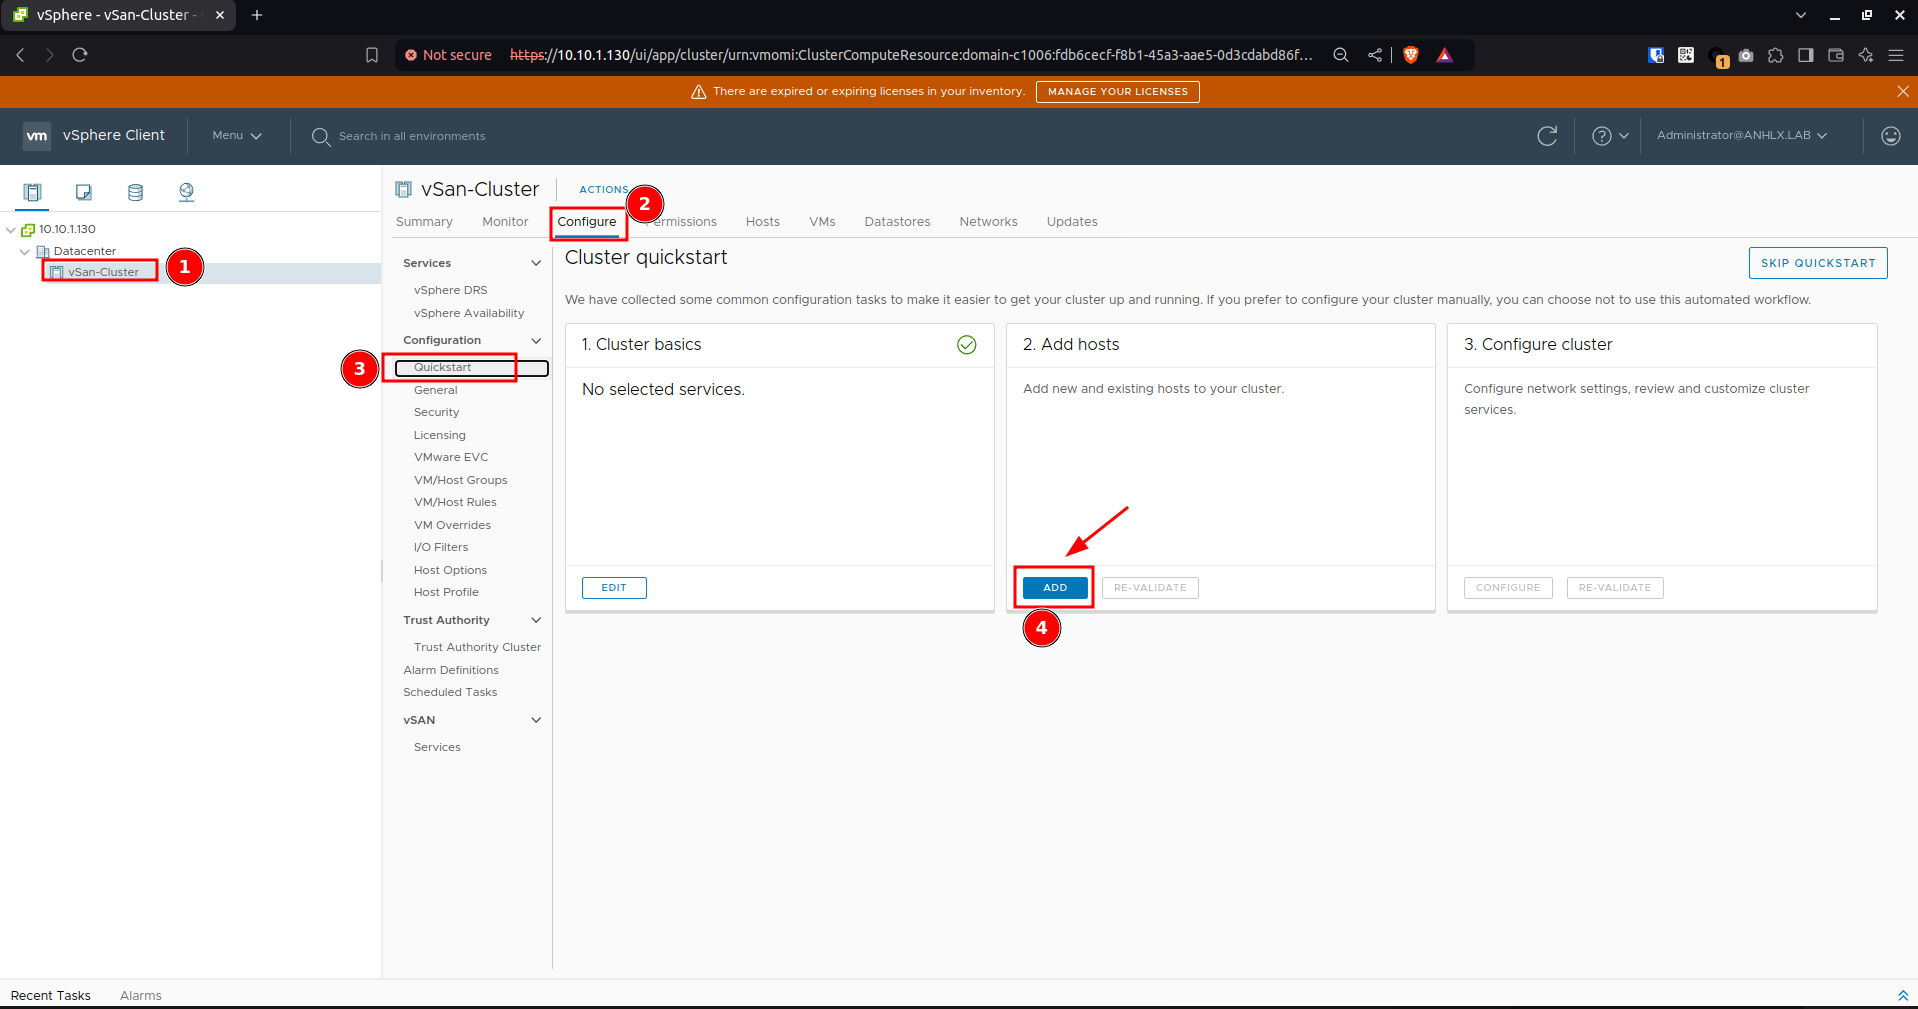The image size is (1918, 1009).
Task: Open the Administrator@ANHLX.LAB user dropdown
Action: [1742, 135]
